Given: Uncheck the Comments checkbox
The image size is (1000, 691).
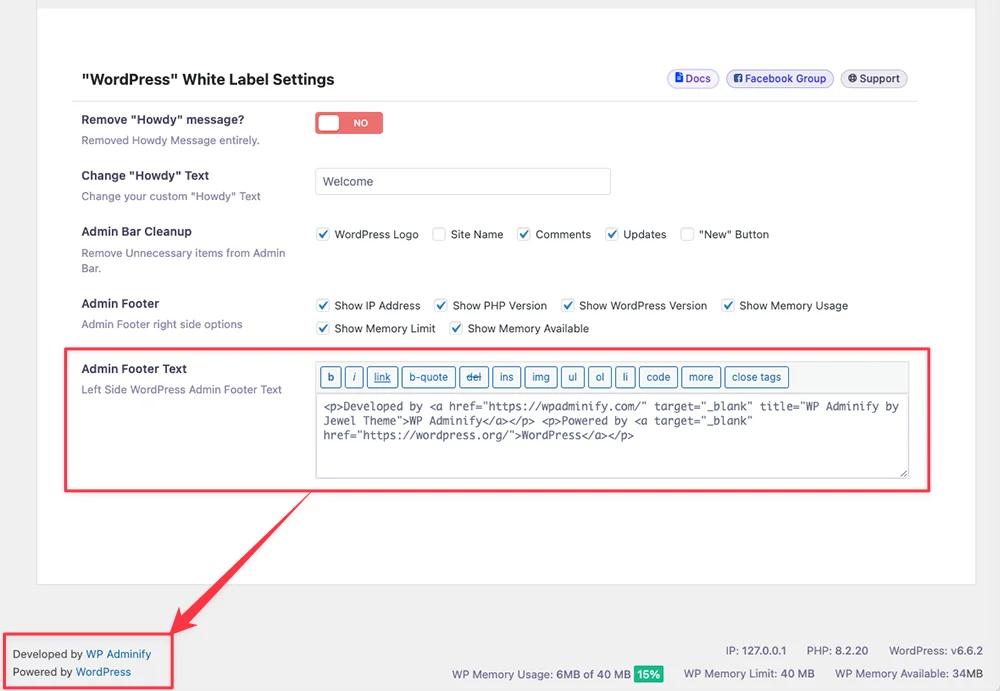Looking at the screenshot, I should click(524, 234).
